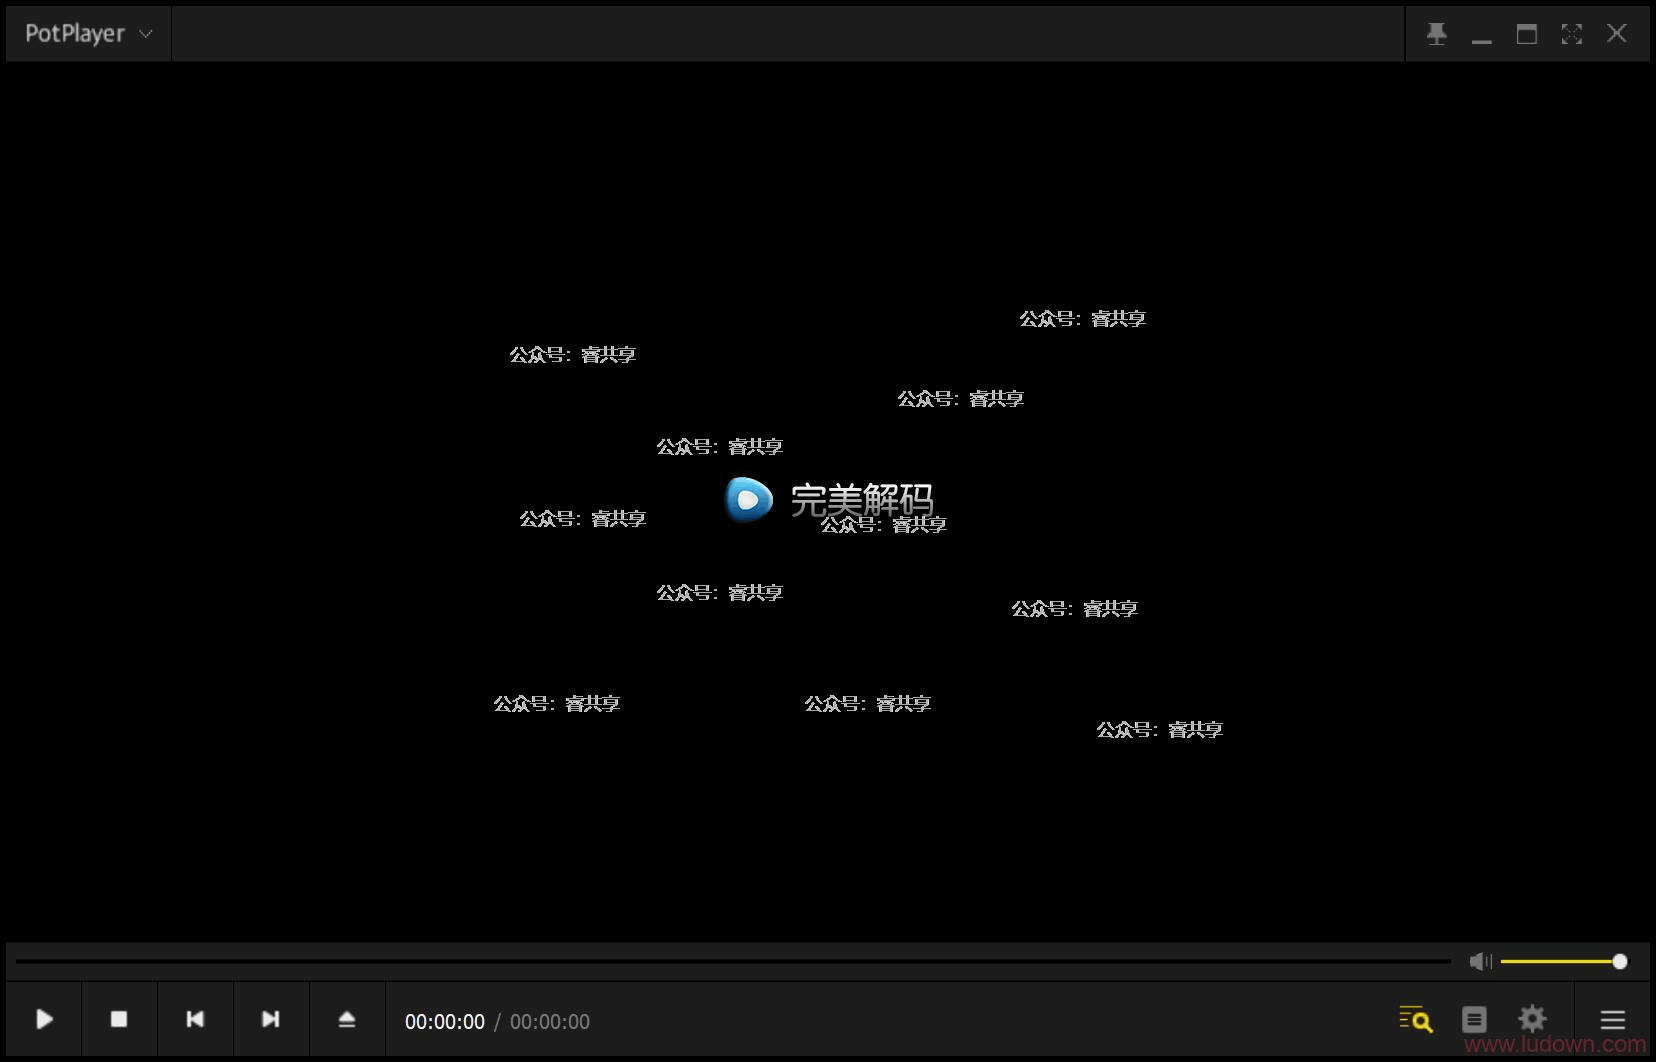This screenshot has height=1062, width=1656.
Task: Start playback with the Play button
Action: pyautogui.click(x=44, y=1019)
